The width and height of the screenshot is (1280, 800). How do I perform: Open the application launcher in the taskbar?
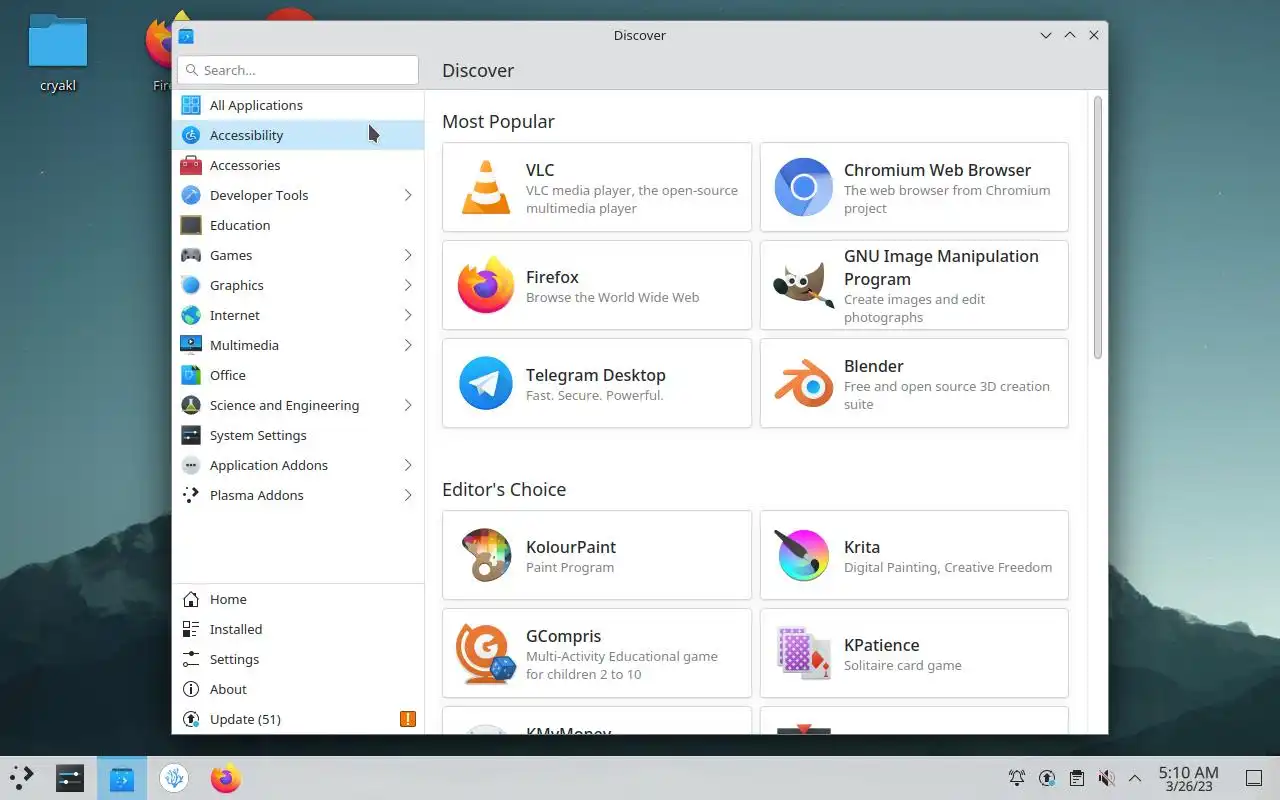(x=22, y=778)
